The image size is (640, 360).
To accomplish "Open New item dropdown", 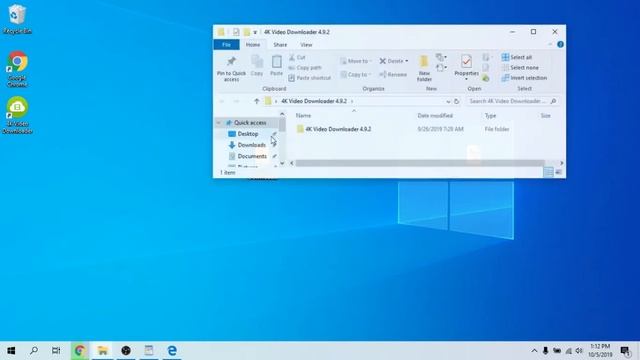I will 441,57.
